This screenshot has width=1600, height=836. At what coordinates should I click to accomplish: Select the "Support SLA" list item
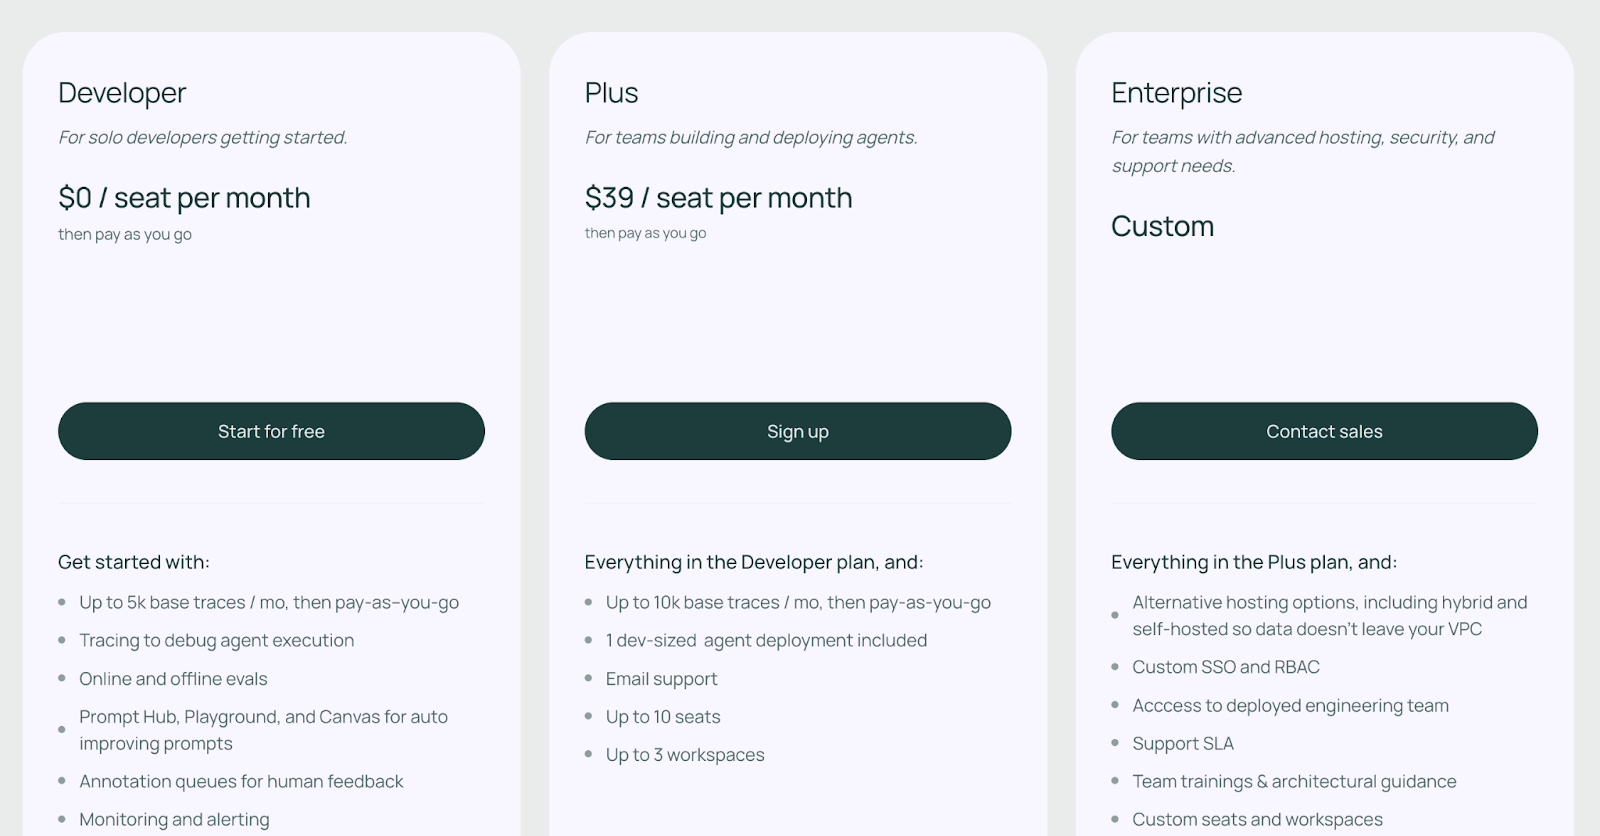tap(1182, 744)
